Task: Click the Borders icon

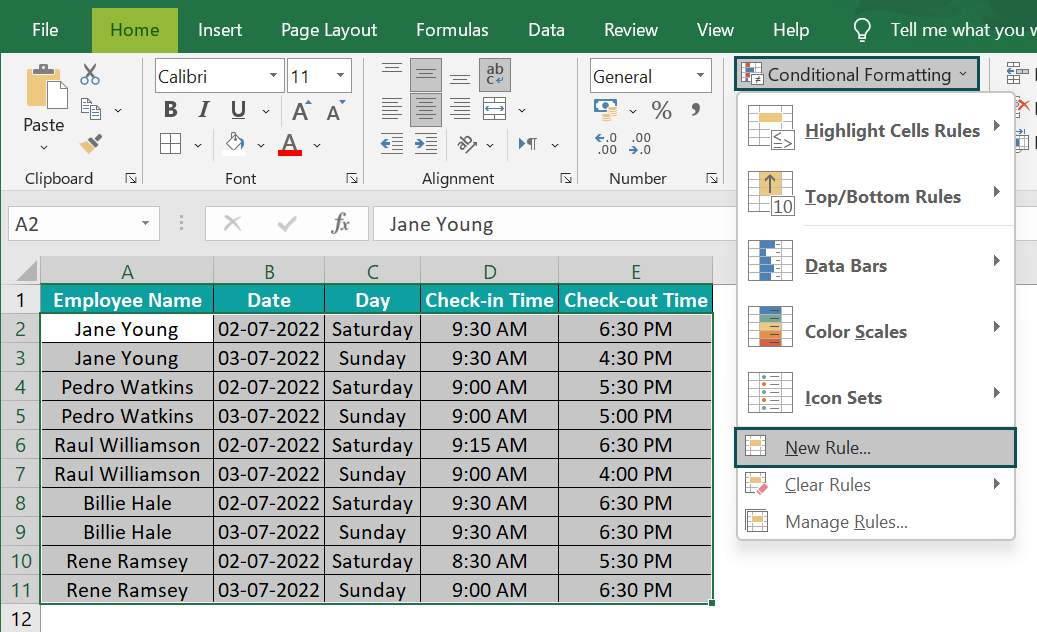Action: [171, 143]
